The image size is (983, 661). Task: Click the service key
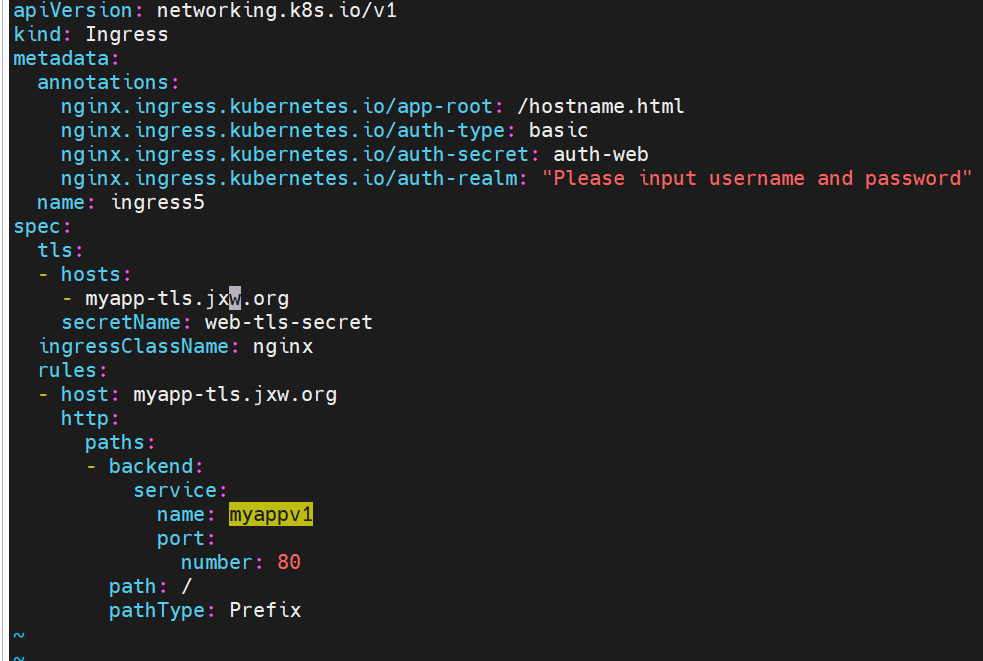pyautogui.click(x=175, y=490)
